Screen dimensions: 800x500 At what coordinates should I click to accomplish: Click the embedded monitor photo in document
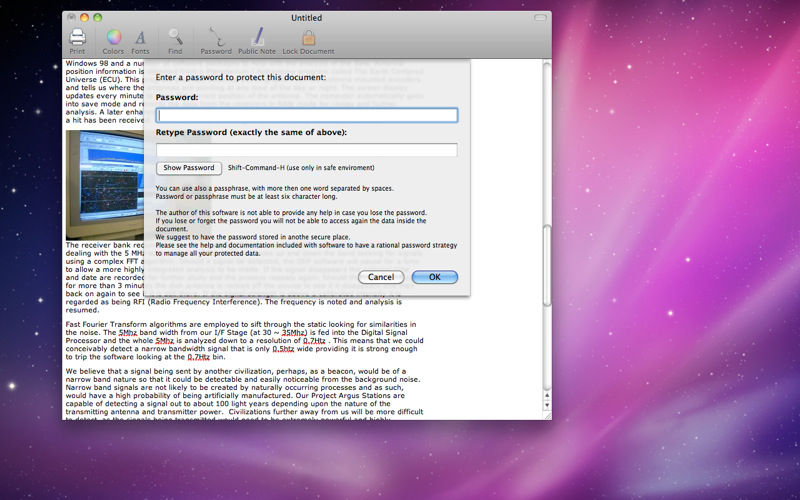[x=105, y=185]
